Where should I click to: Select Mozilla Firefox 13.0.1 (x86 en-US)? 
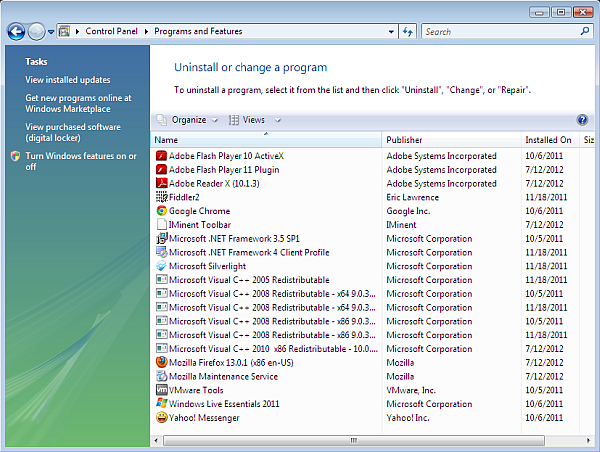point(231,362)
